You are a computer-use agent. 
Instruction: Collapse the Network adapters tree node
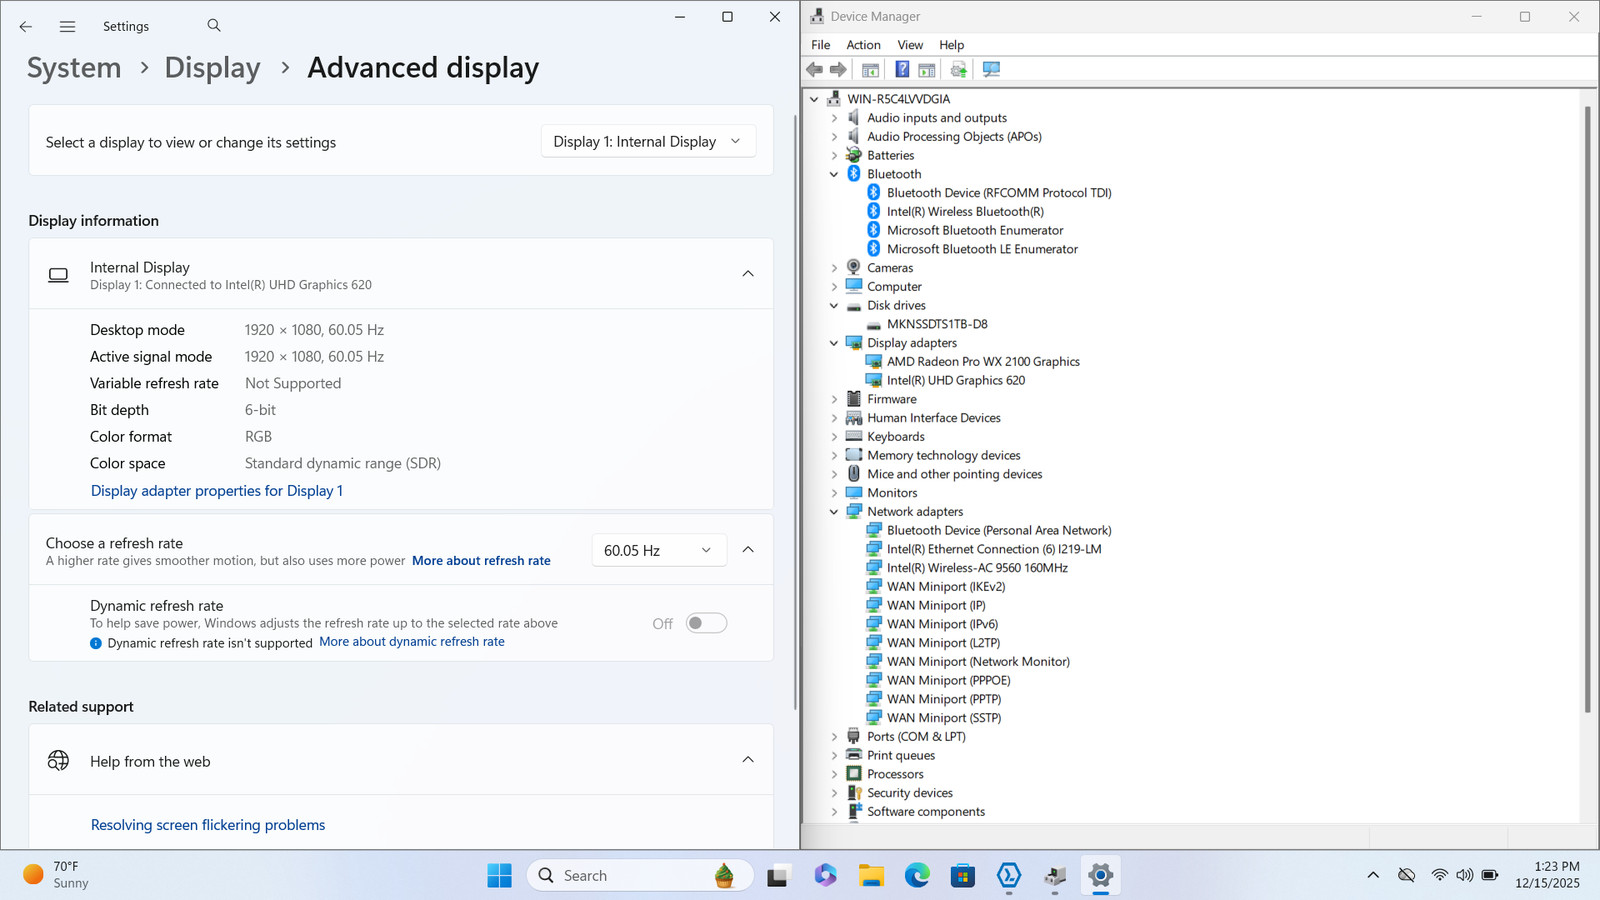834,512
